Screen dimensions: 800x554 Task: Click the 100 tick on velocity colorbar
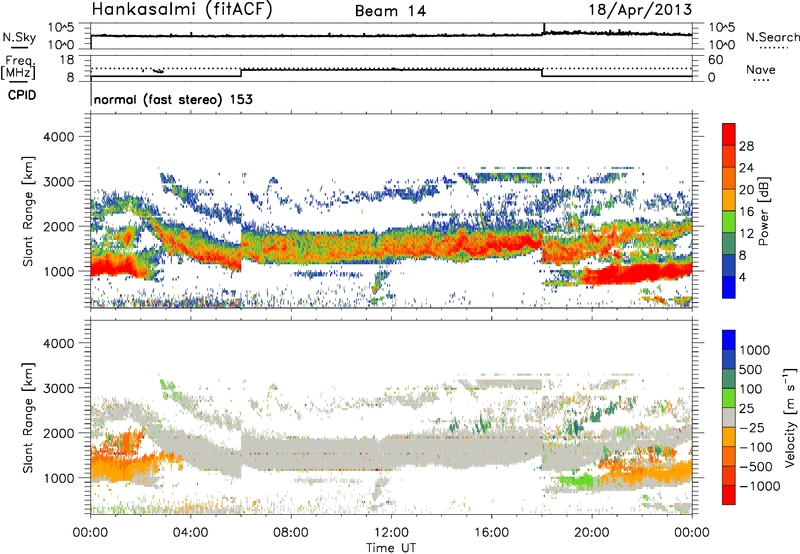pyautogui.click(x=751, y=389)
